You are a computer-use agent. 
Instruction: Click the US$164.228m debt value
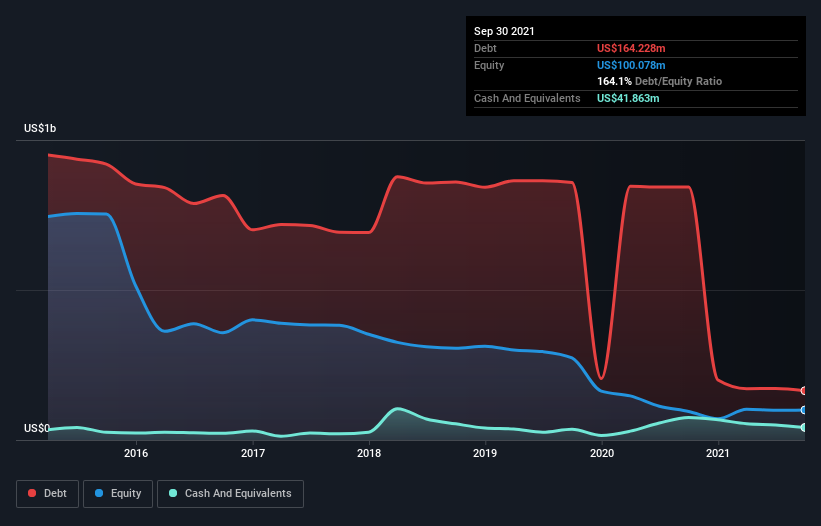click(x=631, y=48)
